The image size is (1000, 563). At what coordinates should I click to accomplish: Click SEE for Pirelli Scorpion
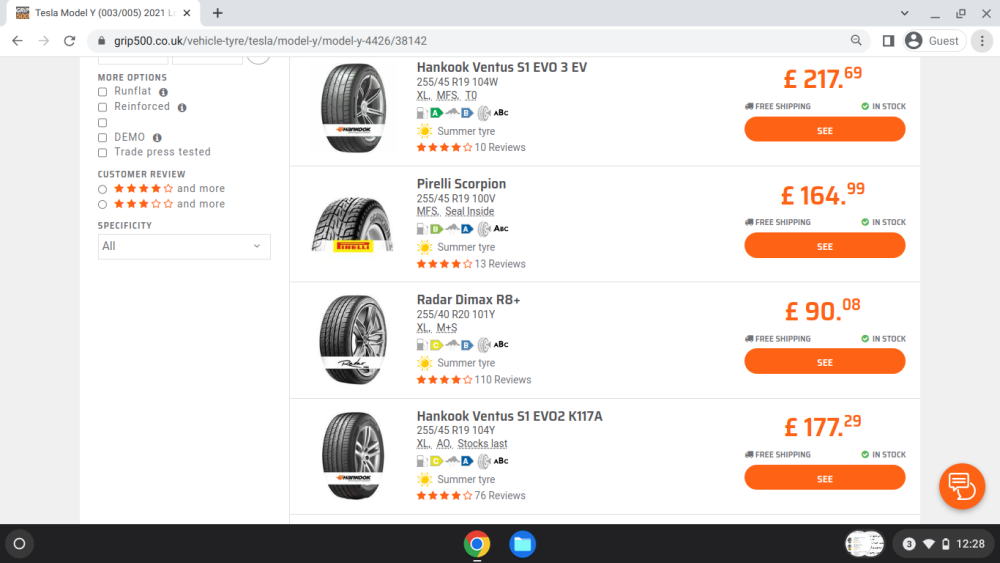click(x=825, y=245)
